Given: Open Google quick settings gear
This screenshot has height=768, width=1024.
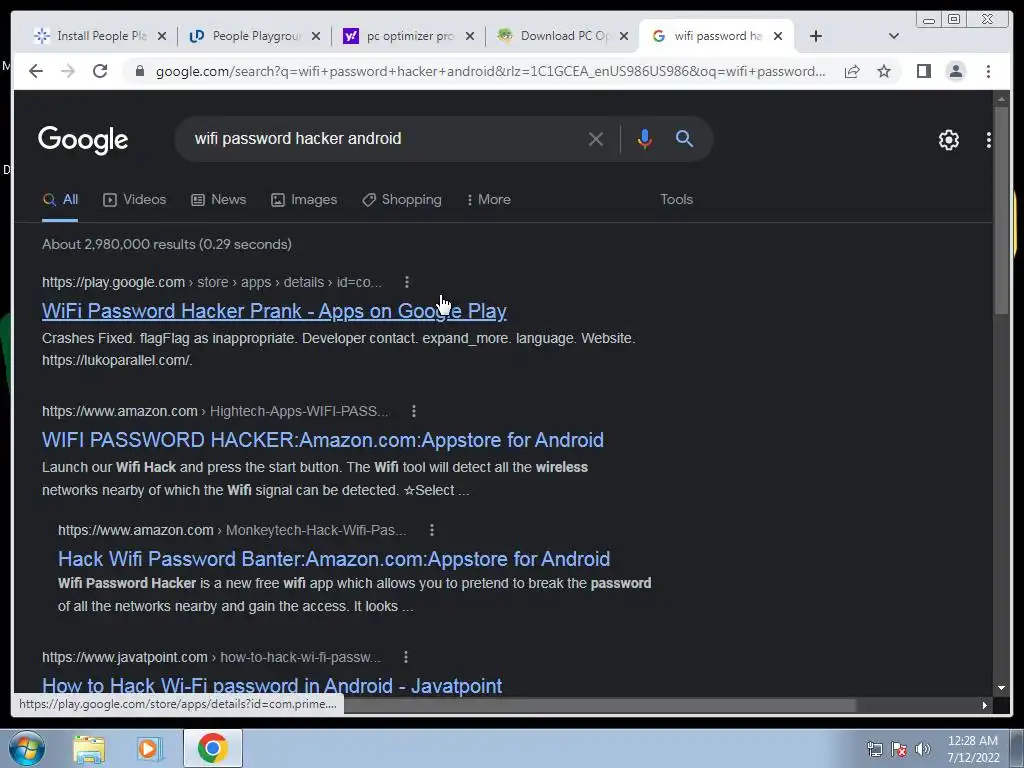Looking at the screenshot, I should [948, 140].
